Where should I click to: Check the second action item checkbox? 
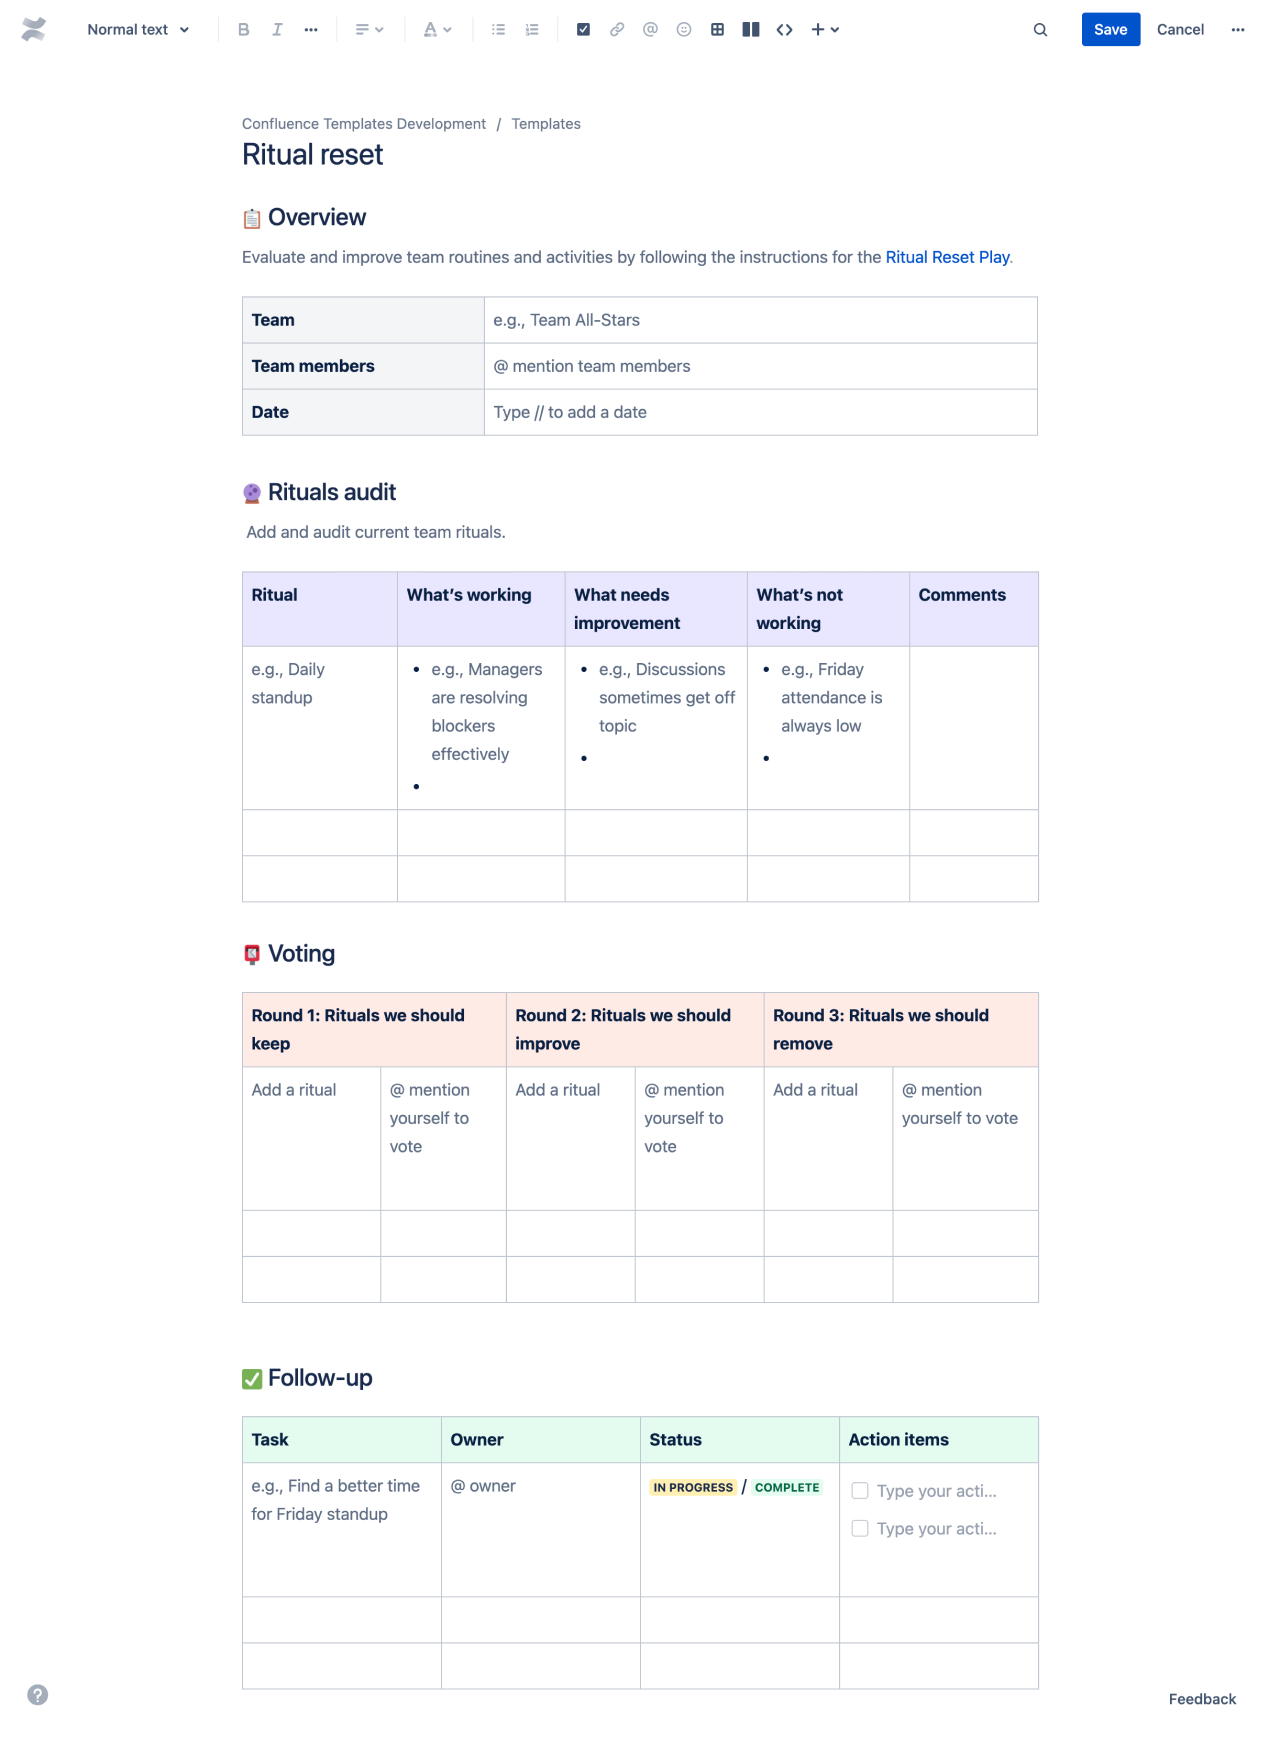click(860, 1528)
